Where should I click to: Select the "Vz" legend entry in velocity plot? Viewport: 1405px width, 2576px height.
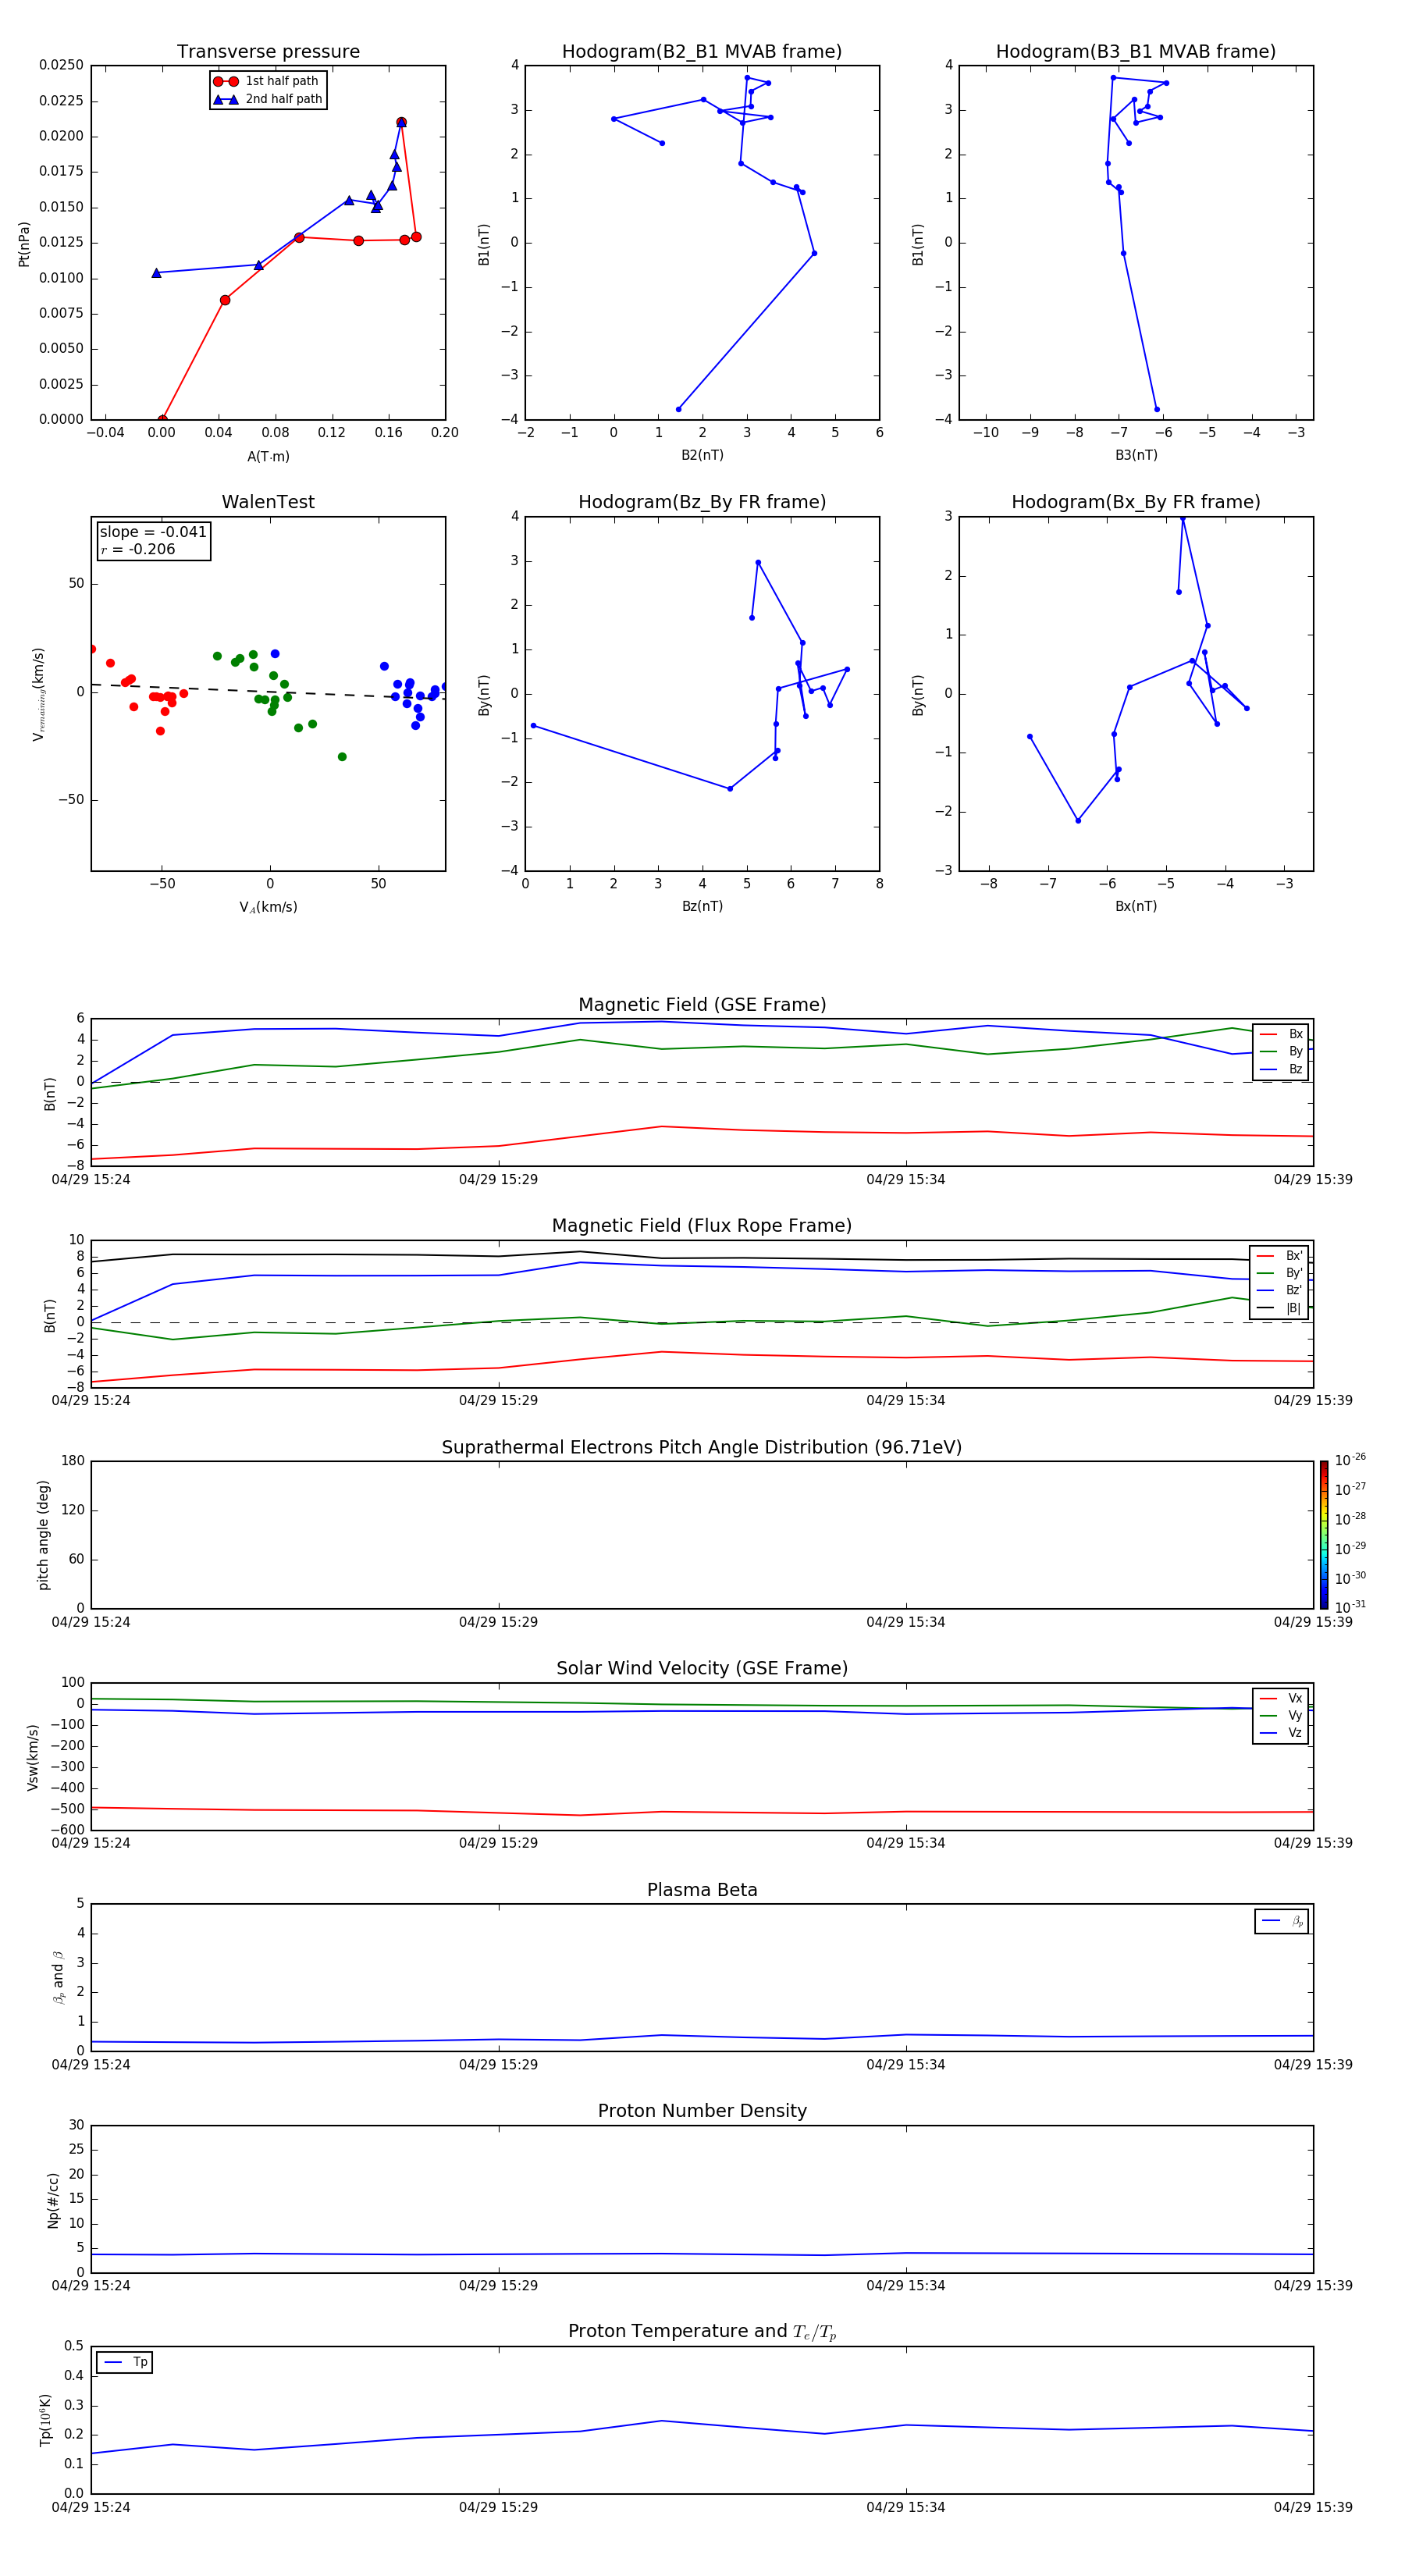tap(1281, 1733)
